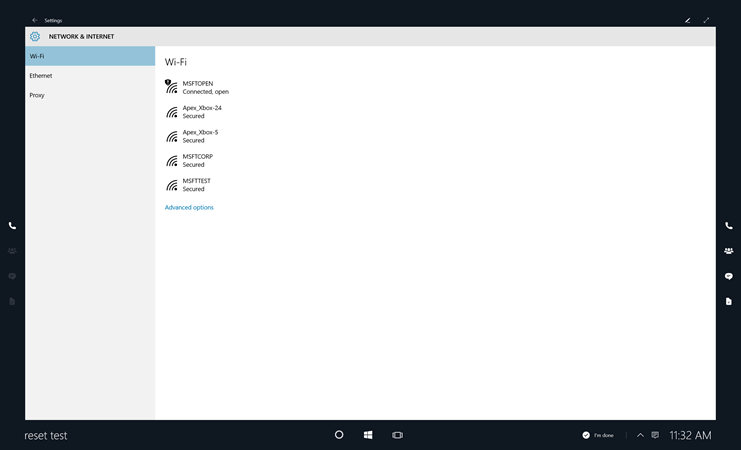Switch to the Proxy settings tab
Viewport: 741px width, 450px height.
pyautogui.click(x=37, y=95)
